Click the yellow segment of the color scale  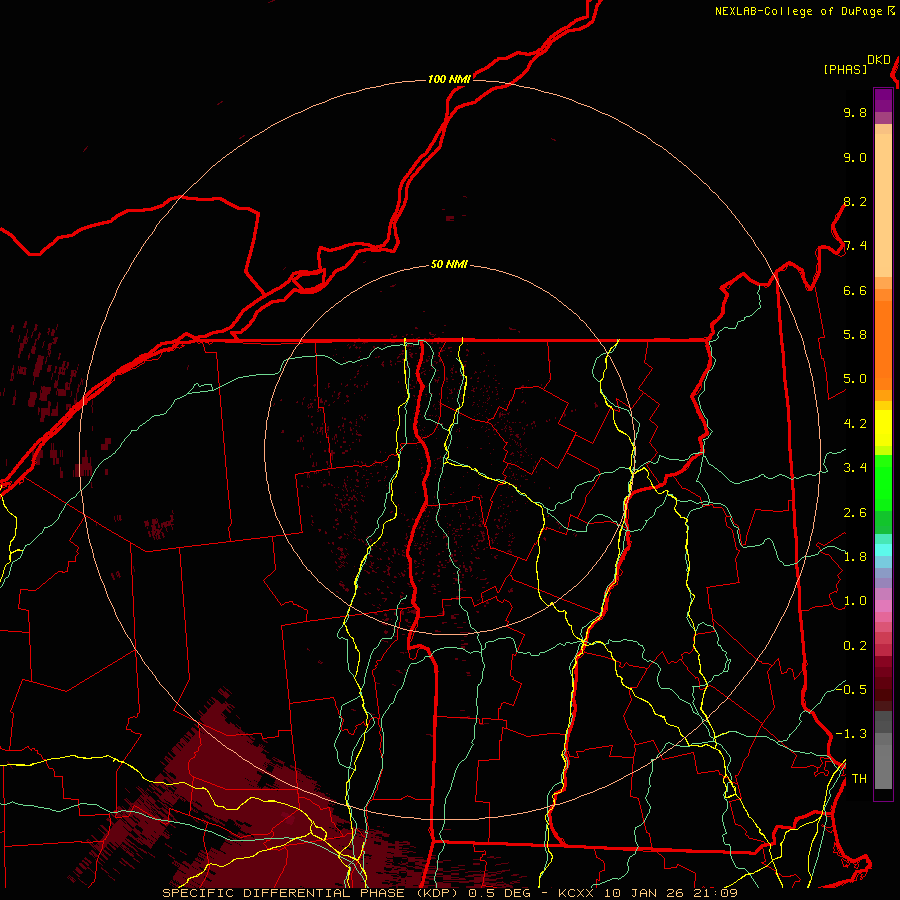pyautogui.click(x=883, y=428)
